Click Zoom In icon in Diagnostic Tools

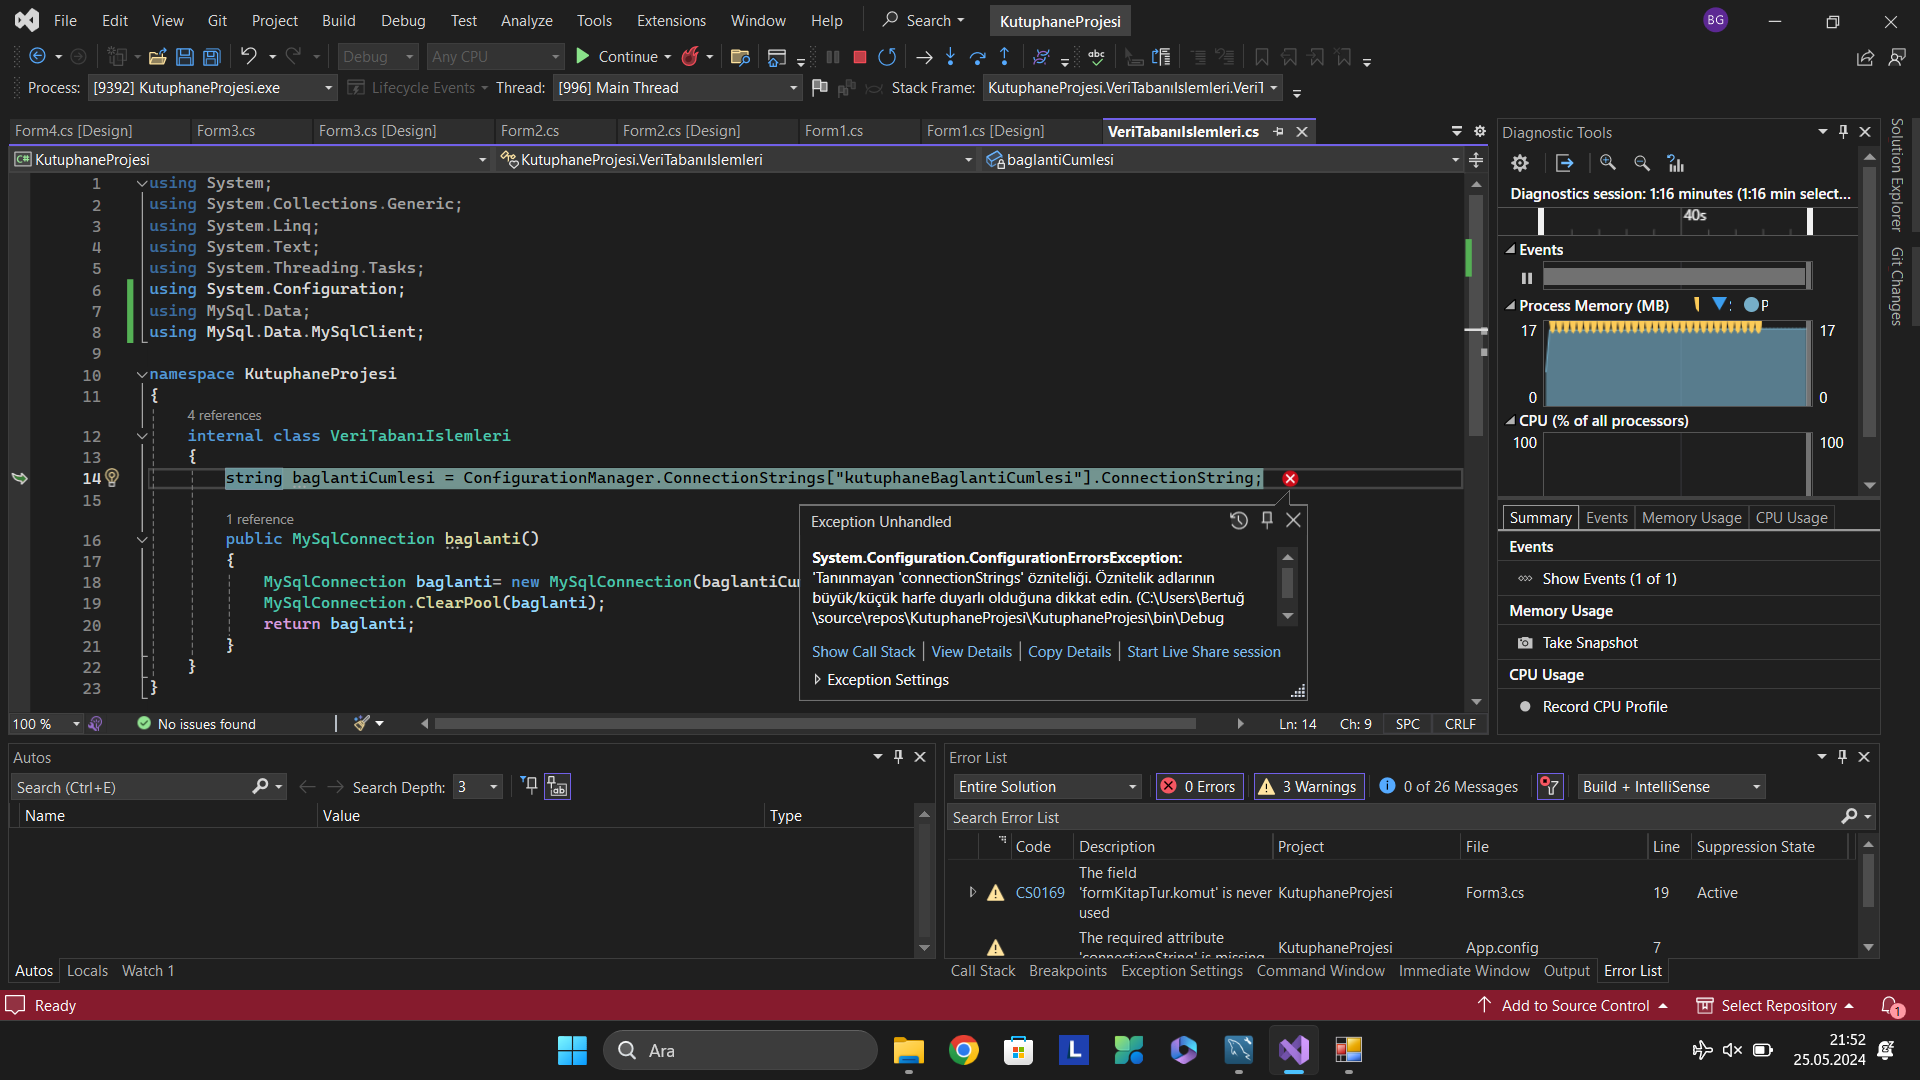point(1608,163)
